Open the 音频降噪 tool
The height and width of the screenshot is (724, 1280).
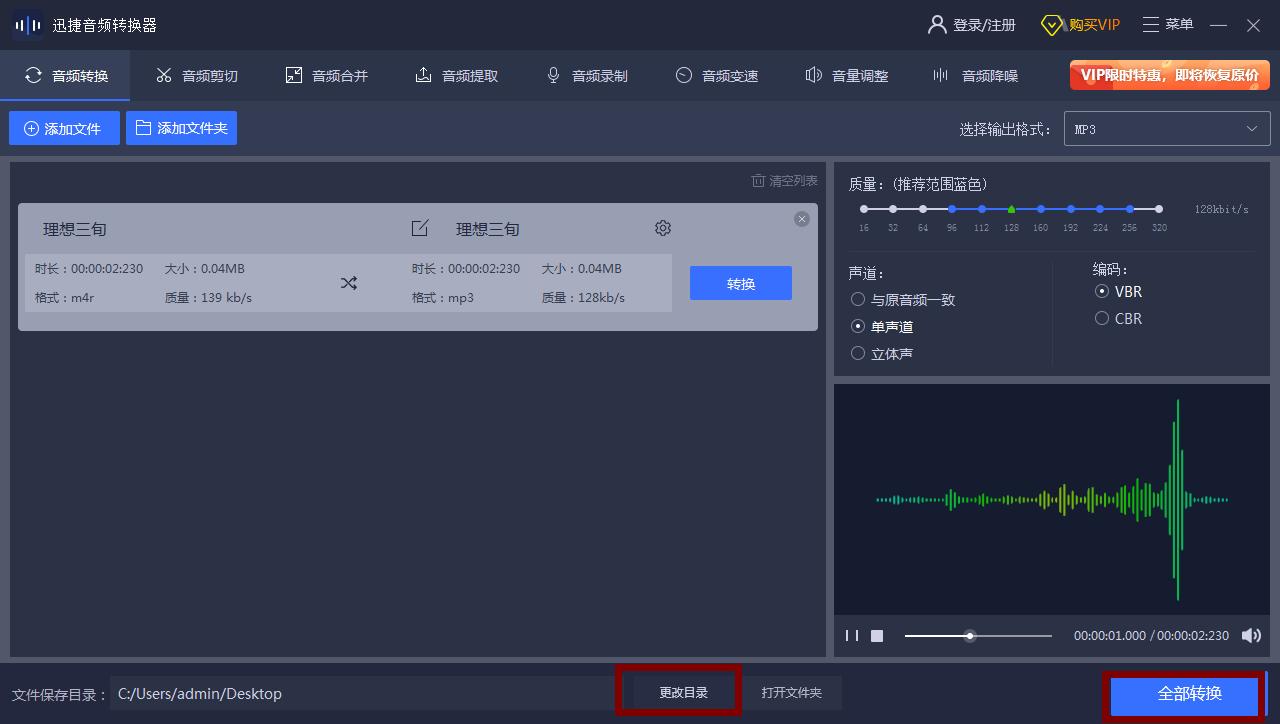coord(972,74)
